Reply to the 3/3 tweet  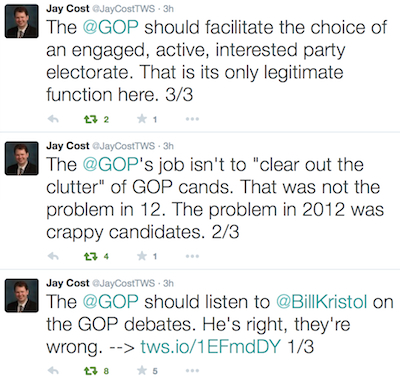[53, 119]
